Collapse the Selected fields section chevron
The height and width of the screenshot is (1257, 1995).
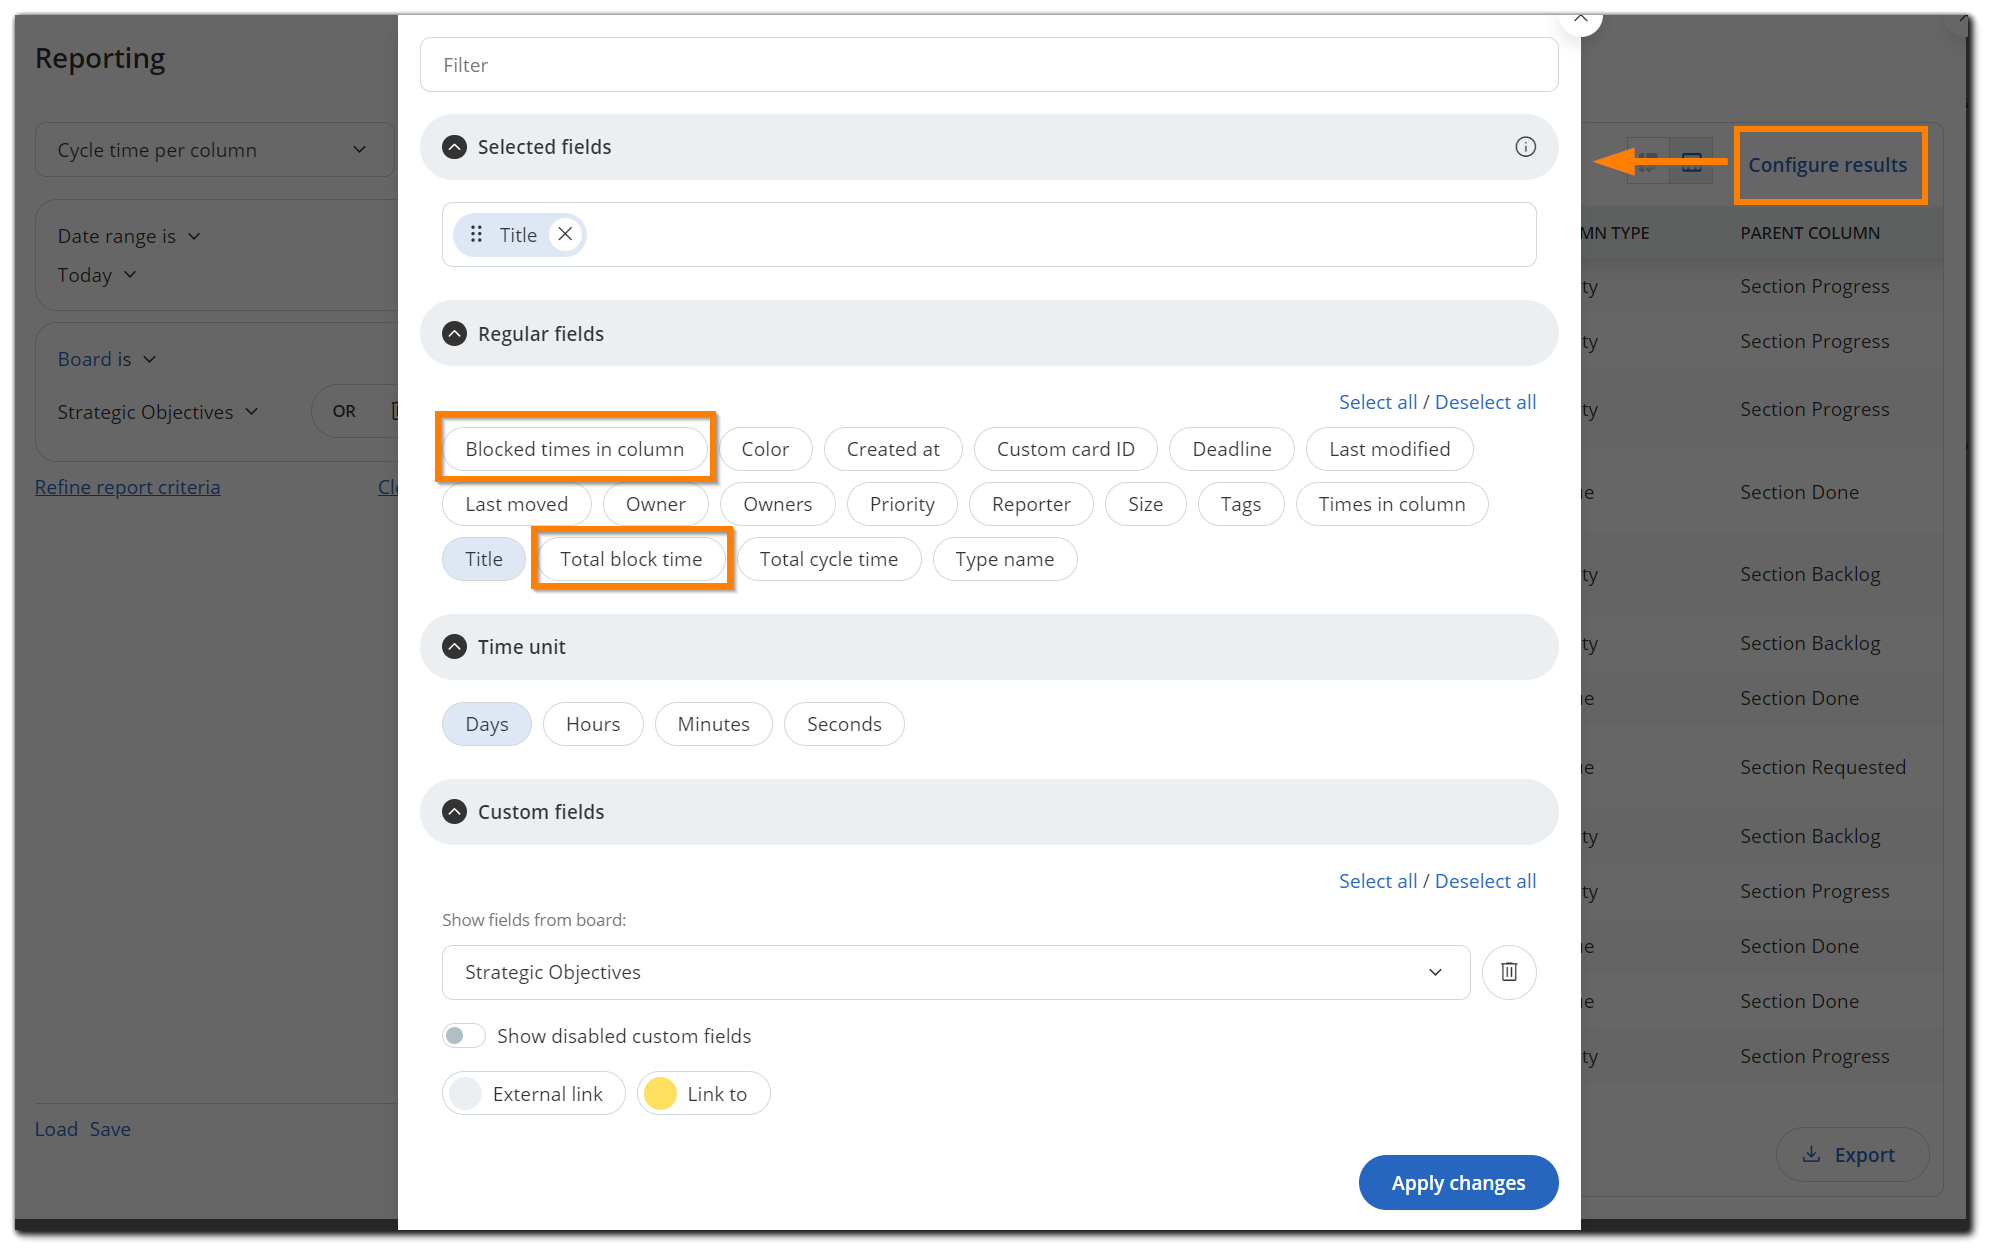tap(454, 147)
